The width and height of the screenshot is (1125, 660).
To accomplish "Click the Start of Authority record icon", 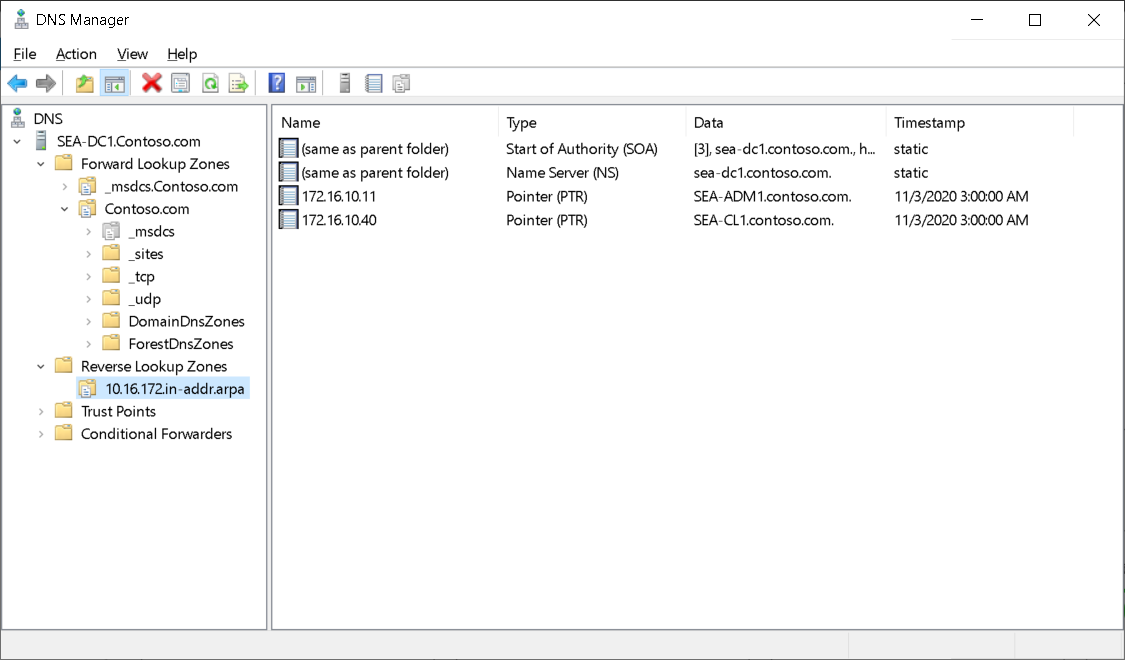I will pyautogui.click(x=288, y=148).
